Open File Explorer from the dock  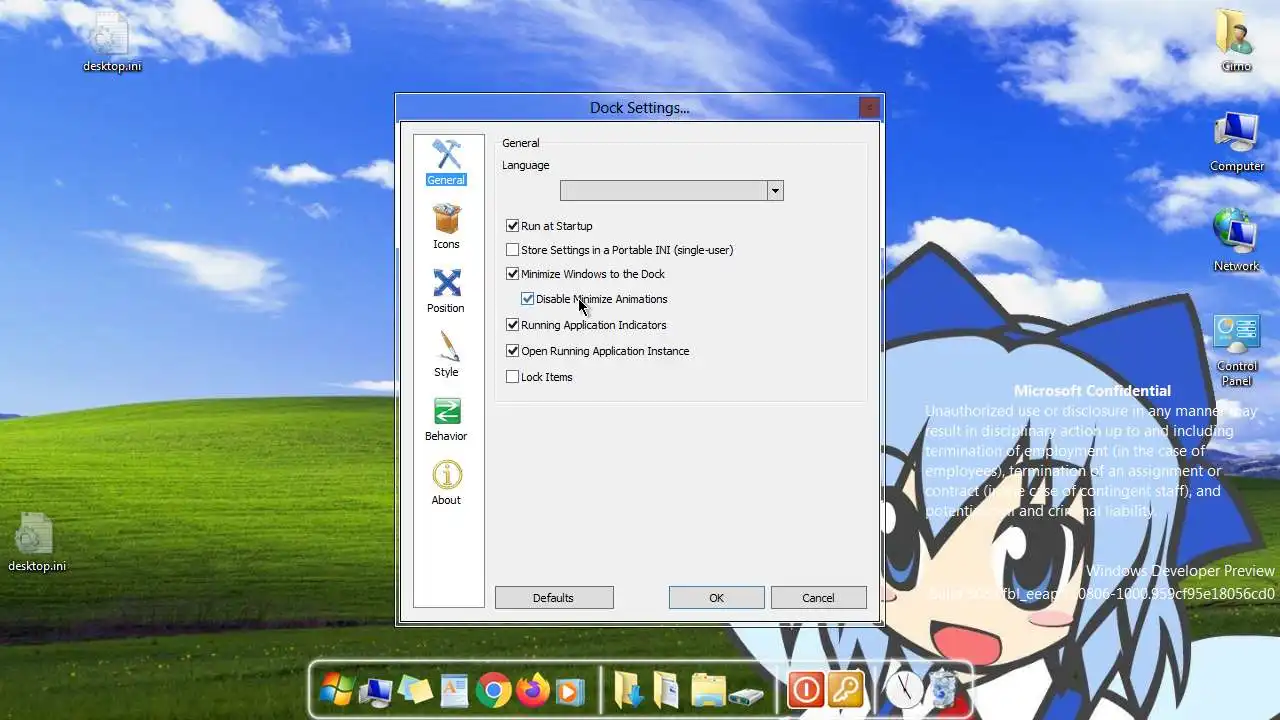tap(707, 690)
